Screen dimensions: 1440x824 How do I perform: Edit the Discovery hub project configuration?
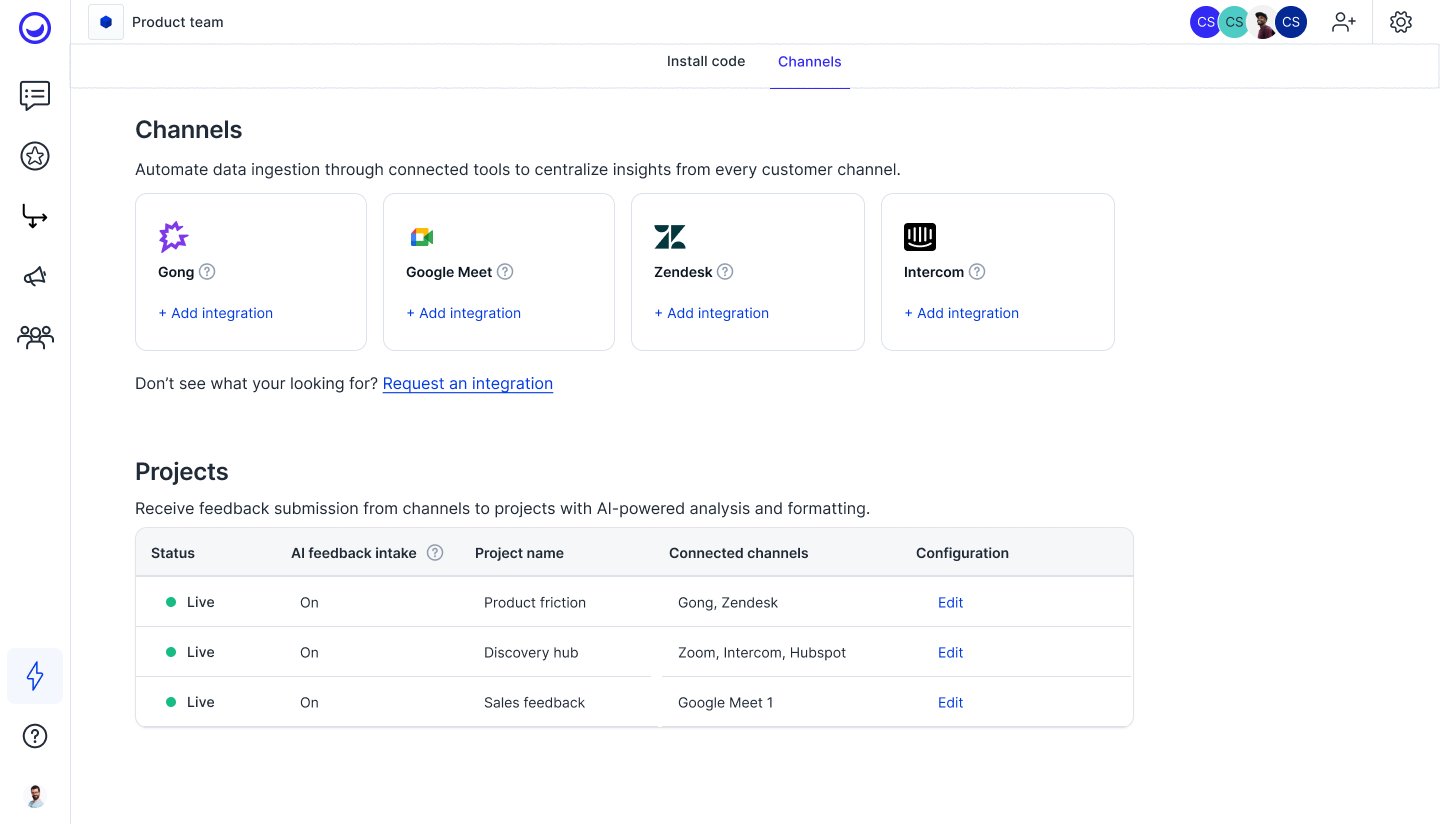950,652
